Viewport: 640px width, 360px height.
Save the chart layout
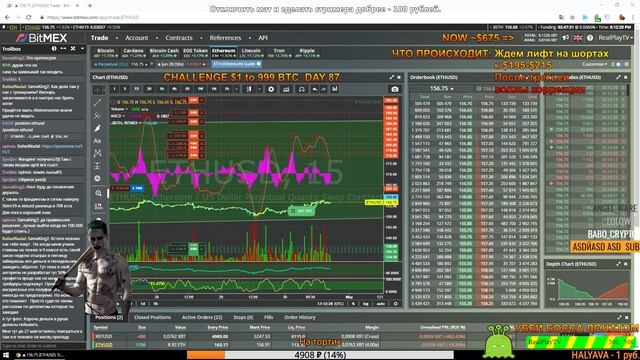click(335, 89)
